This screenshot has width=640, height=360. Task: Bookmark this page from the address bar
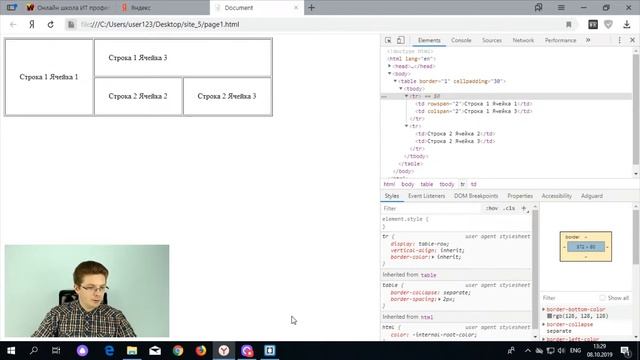[x=569, y=24]
